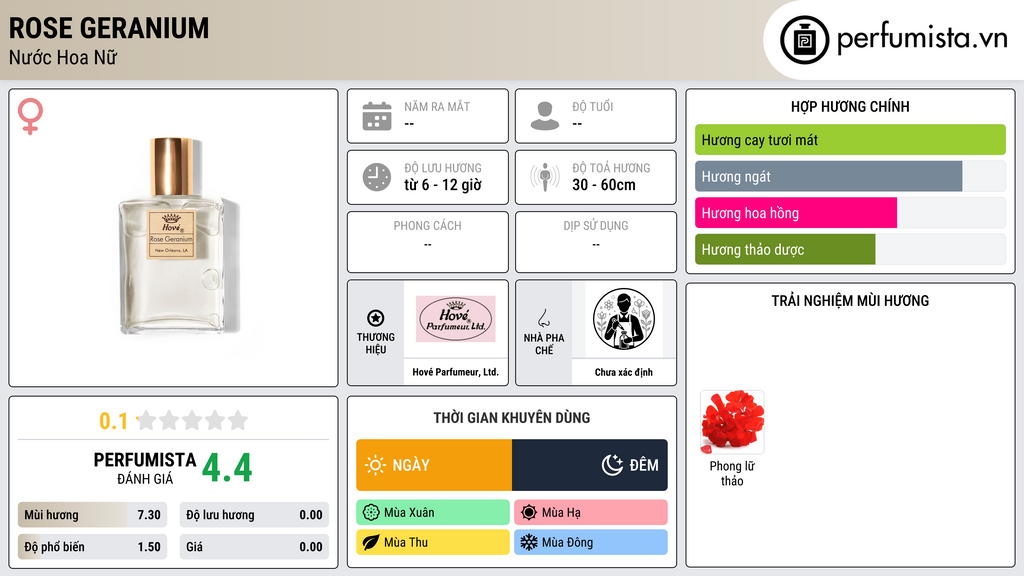Select the Đêm nighttime block
Viewport: 1024px width, 576px height.
point(590,465)
